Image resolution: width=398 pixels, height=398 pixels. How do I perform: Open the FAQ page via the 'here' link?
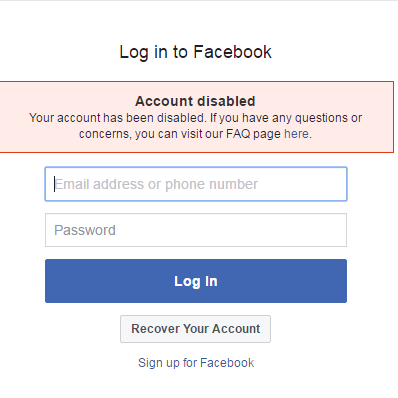[x=296, y=134]
